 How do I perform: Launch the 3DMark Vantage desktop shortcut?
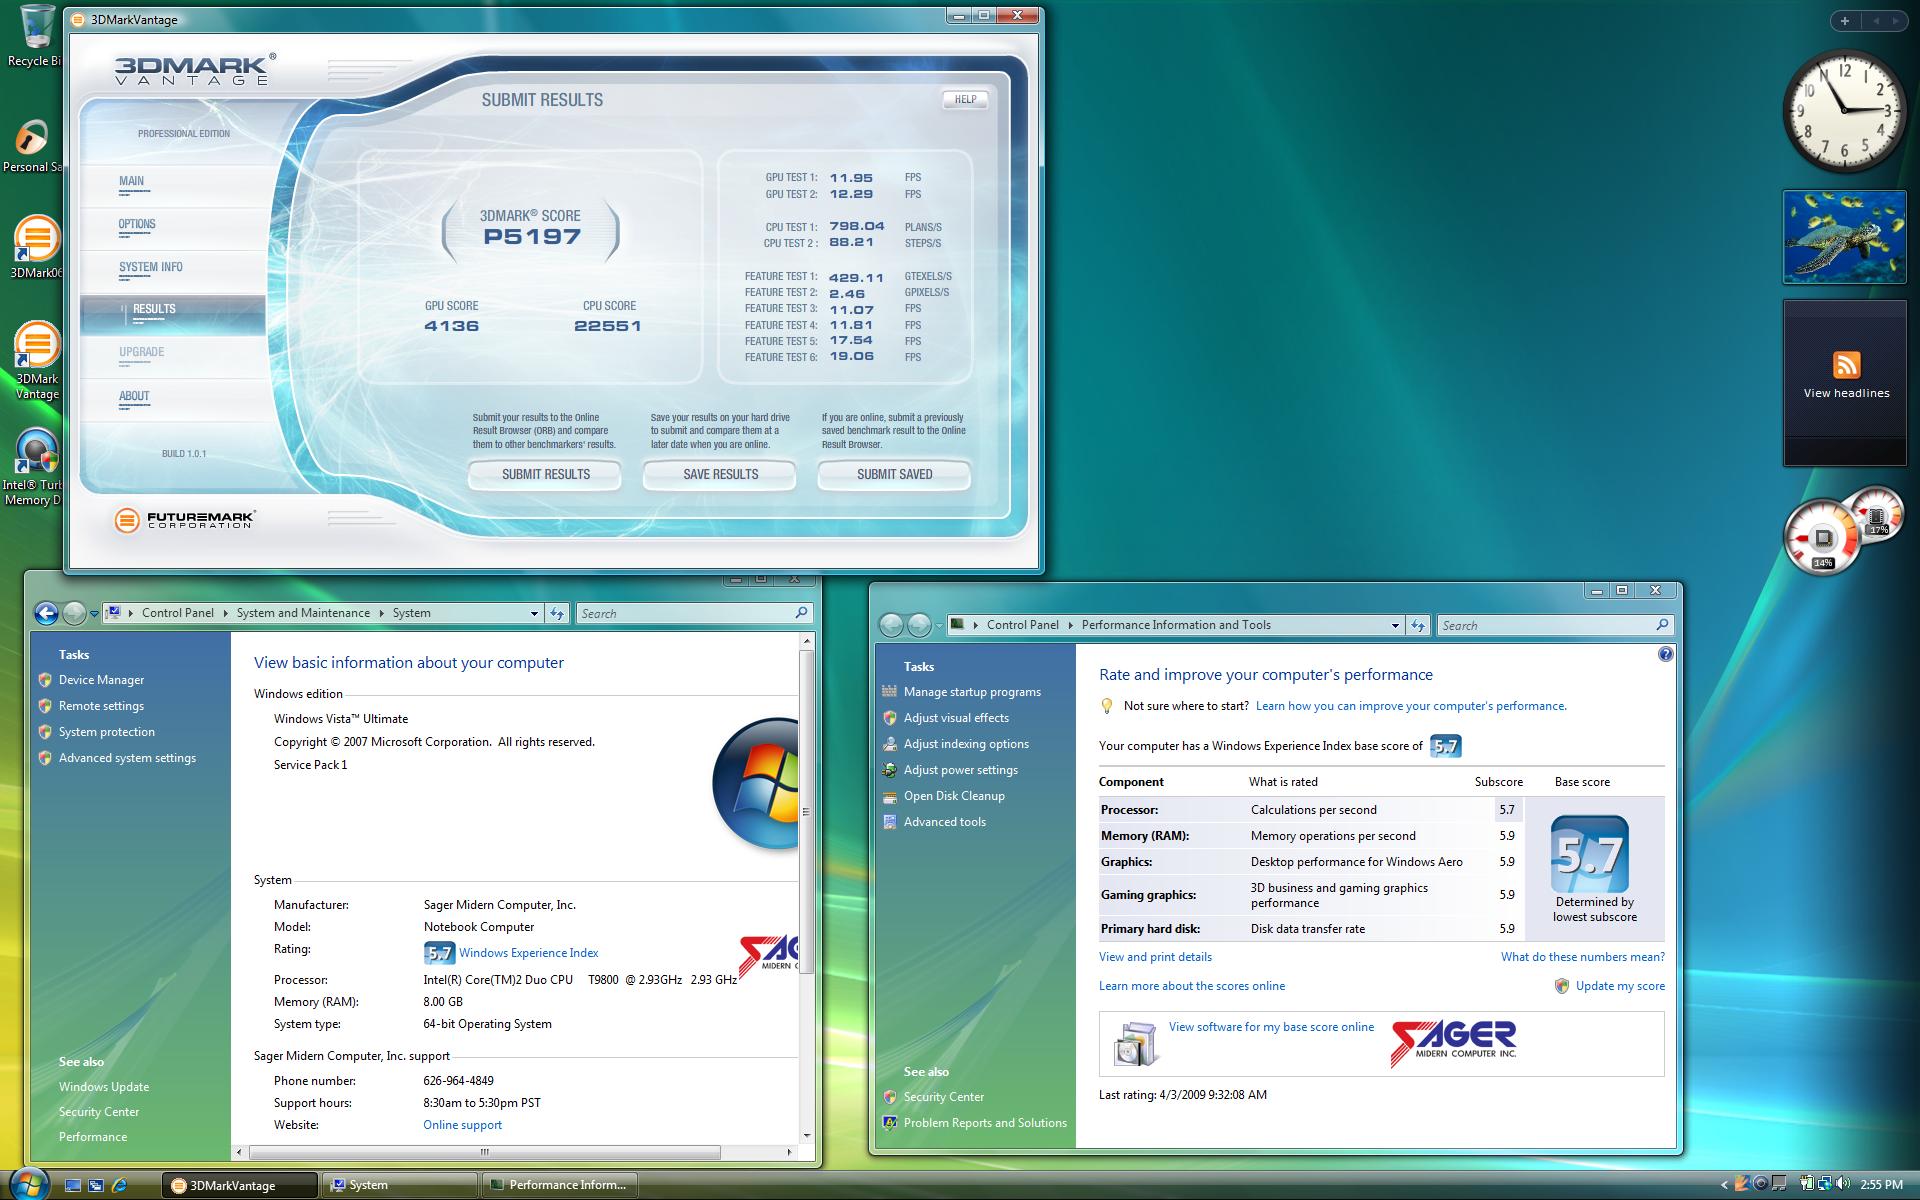coord(36,360)
